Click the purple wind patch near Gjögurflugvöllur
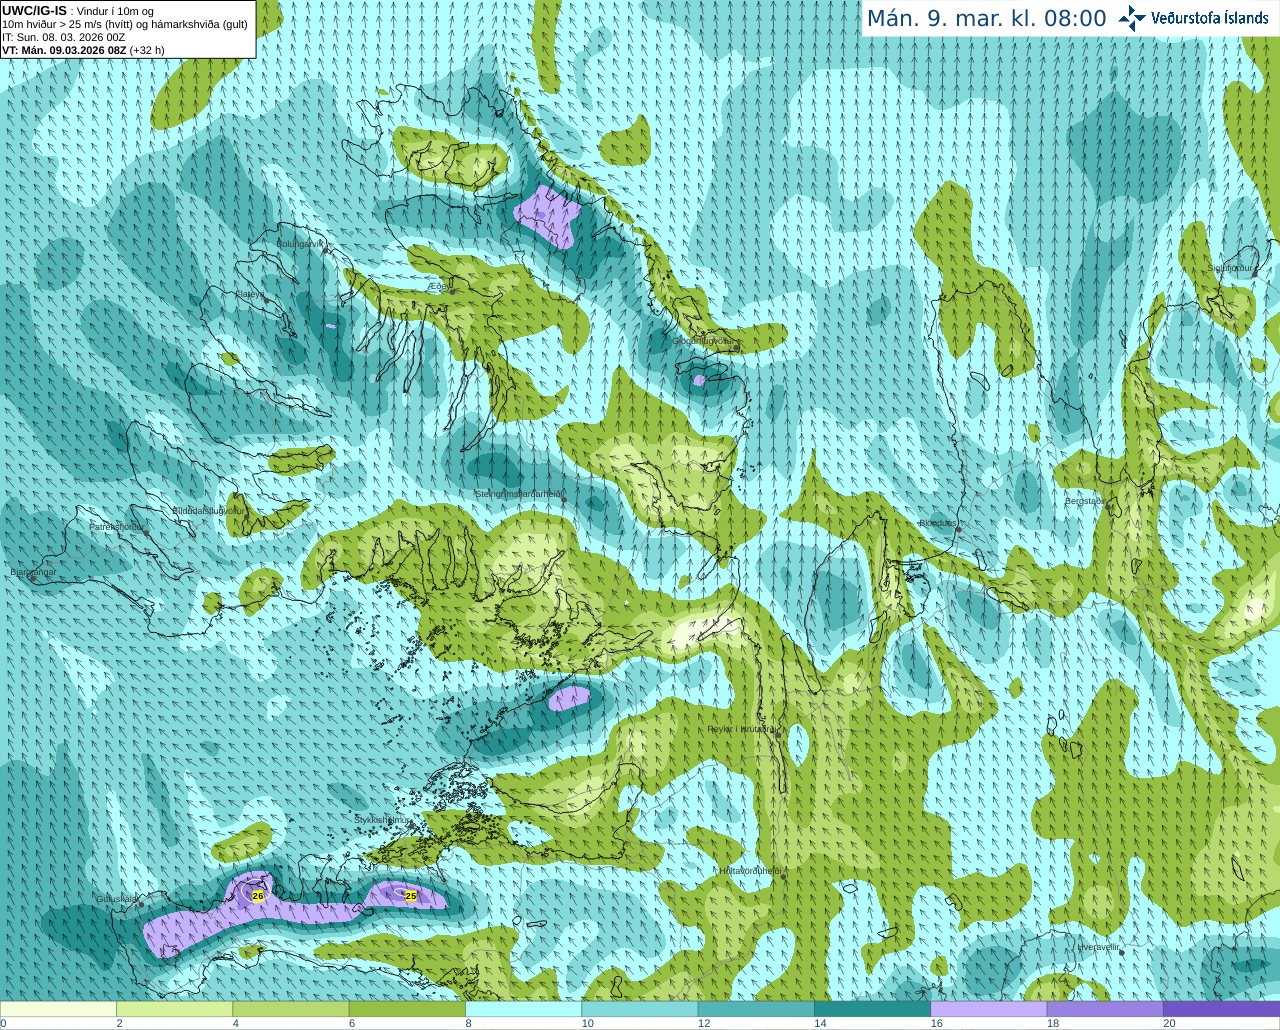Image resolution: width=1280 pixels, height=1030 pixels. click(699, 380)
